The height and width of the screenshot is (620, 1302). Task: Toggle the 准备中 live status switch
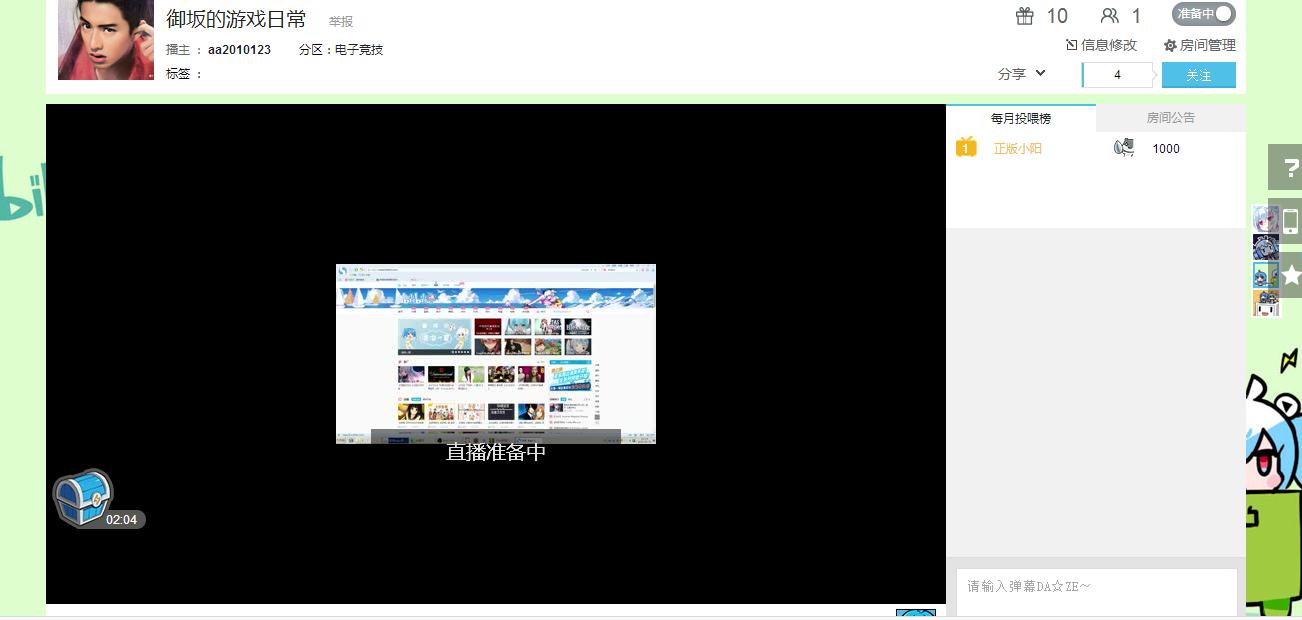coord(1203,14)
